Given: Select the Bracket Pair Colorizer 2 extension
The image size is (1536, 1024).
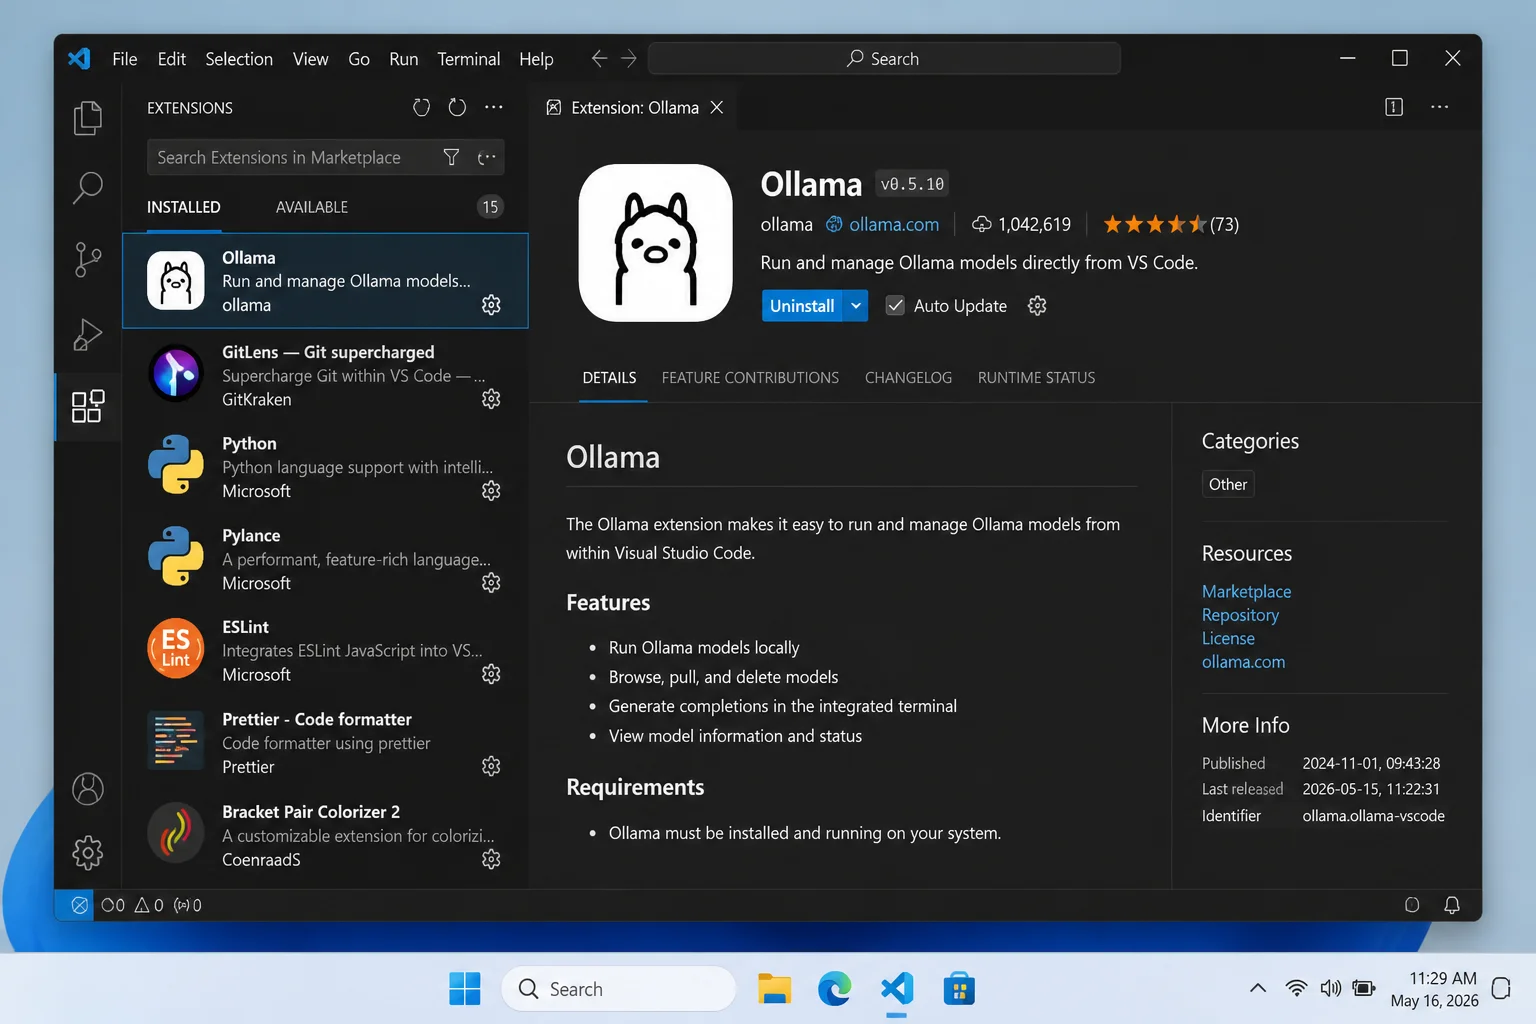Looking at the screenshot, I should [x=325, y=835].
